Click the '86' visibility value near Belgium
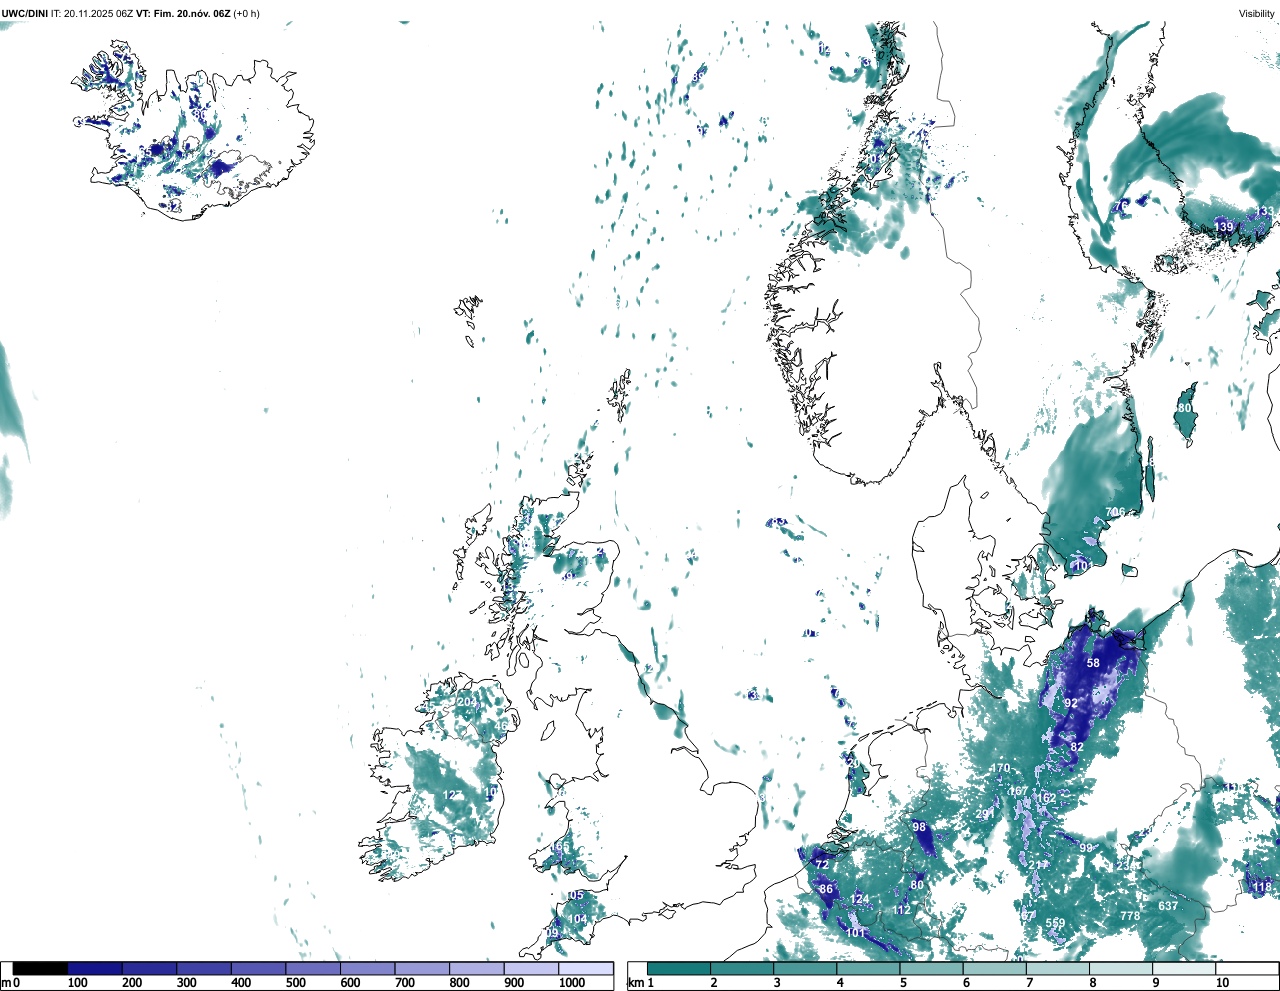The image size is (1280, 991). pyautogui.click(x=826, y=889)
